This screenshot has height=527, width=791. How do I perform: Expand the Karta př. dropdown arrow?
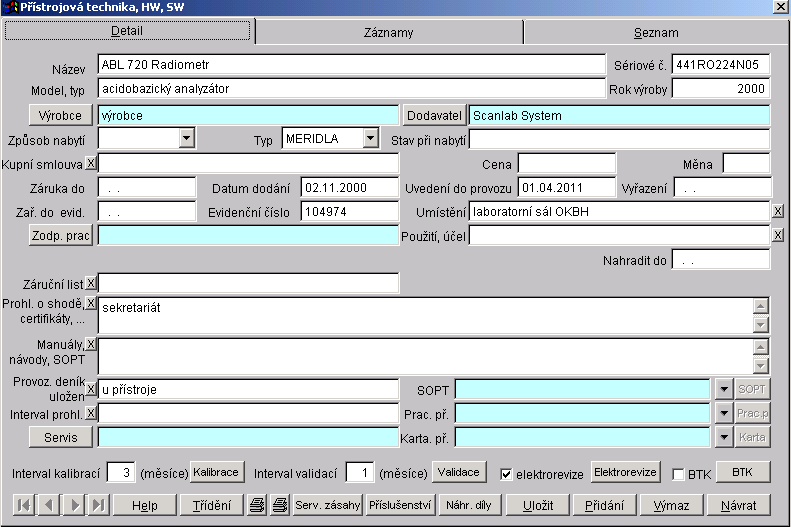pyautogui.click(x=724, y=437)
